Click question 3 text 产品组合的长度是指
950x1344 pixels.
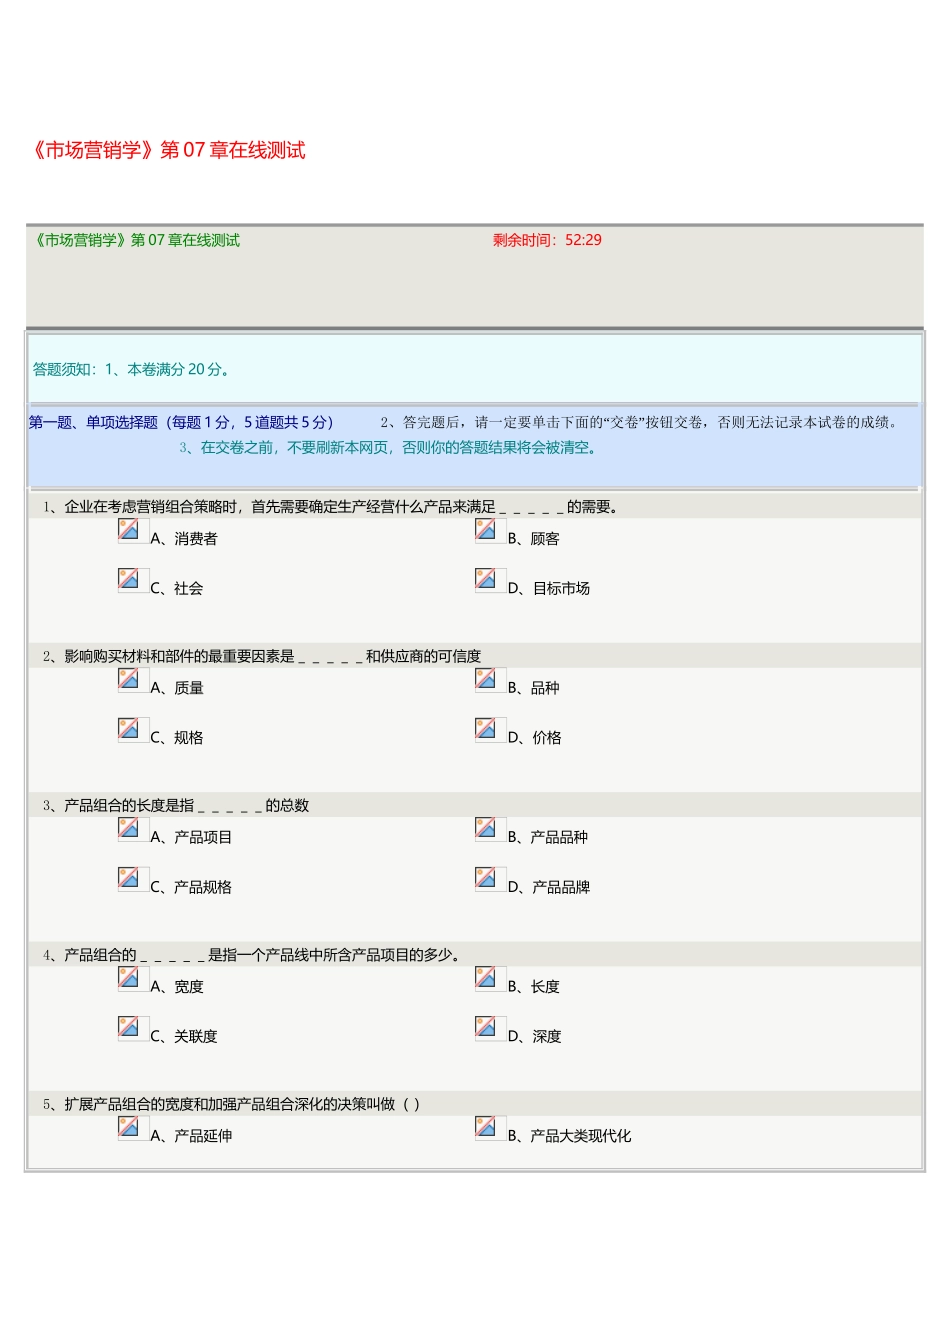click(x=176, y=806)
